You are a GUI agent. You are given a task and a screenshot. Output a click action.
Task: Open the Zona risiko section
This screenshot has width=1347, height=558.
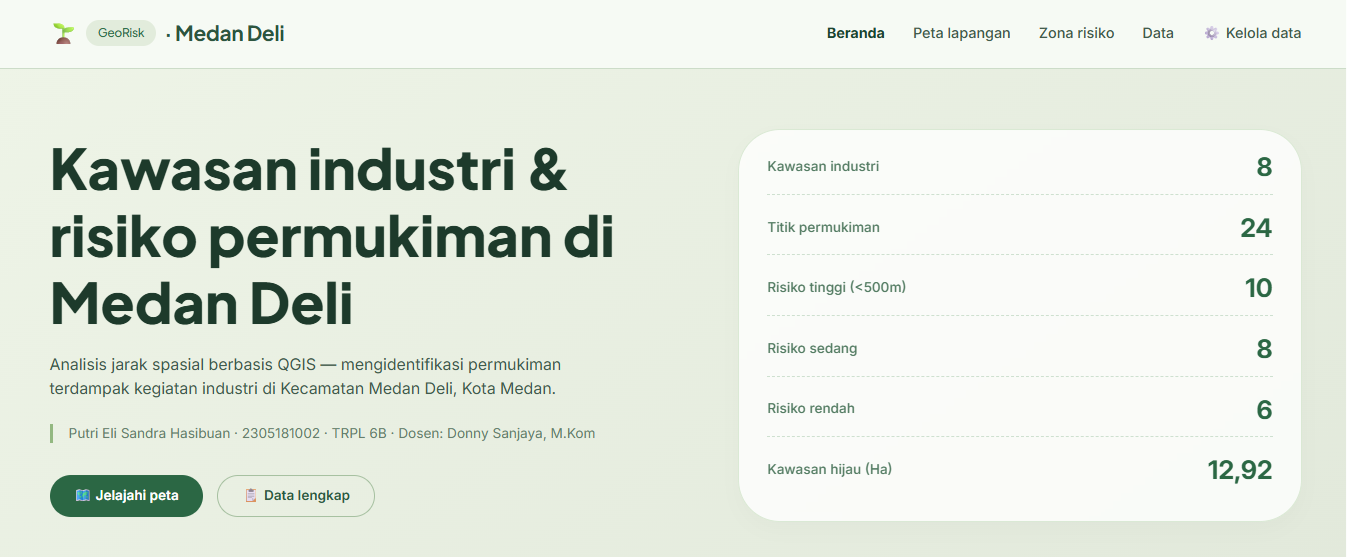1076,33
